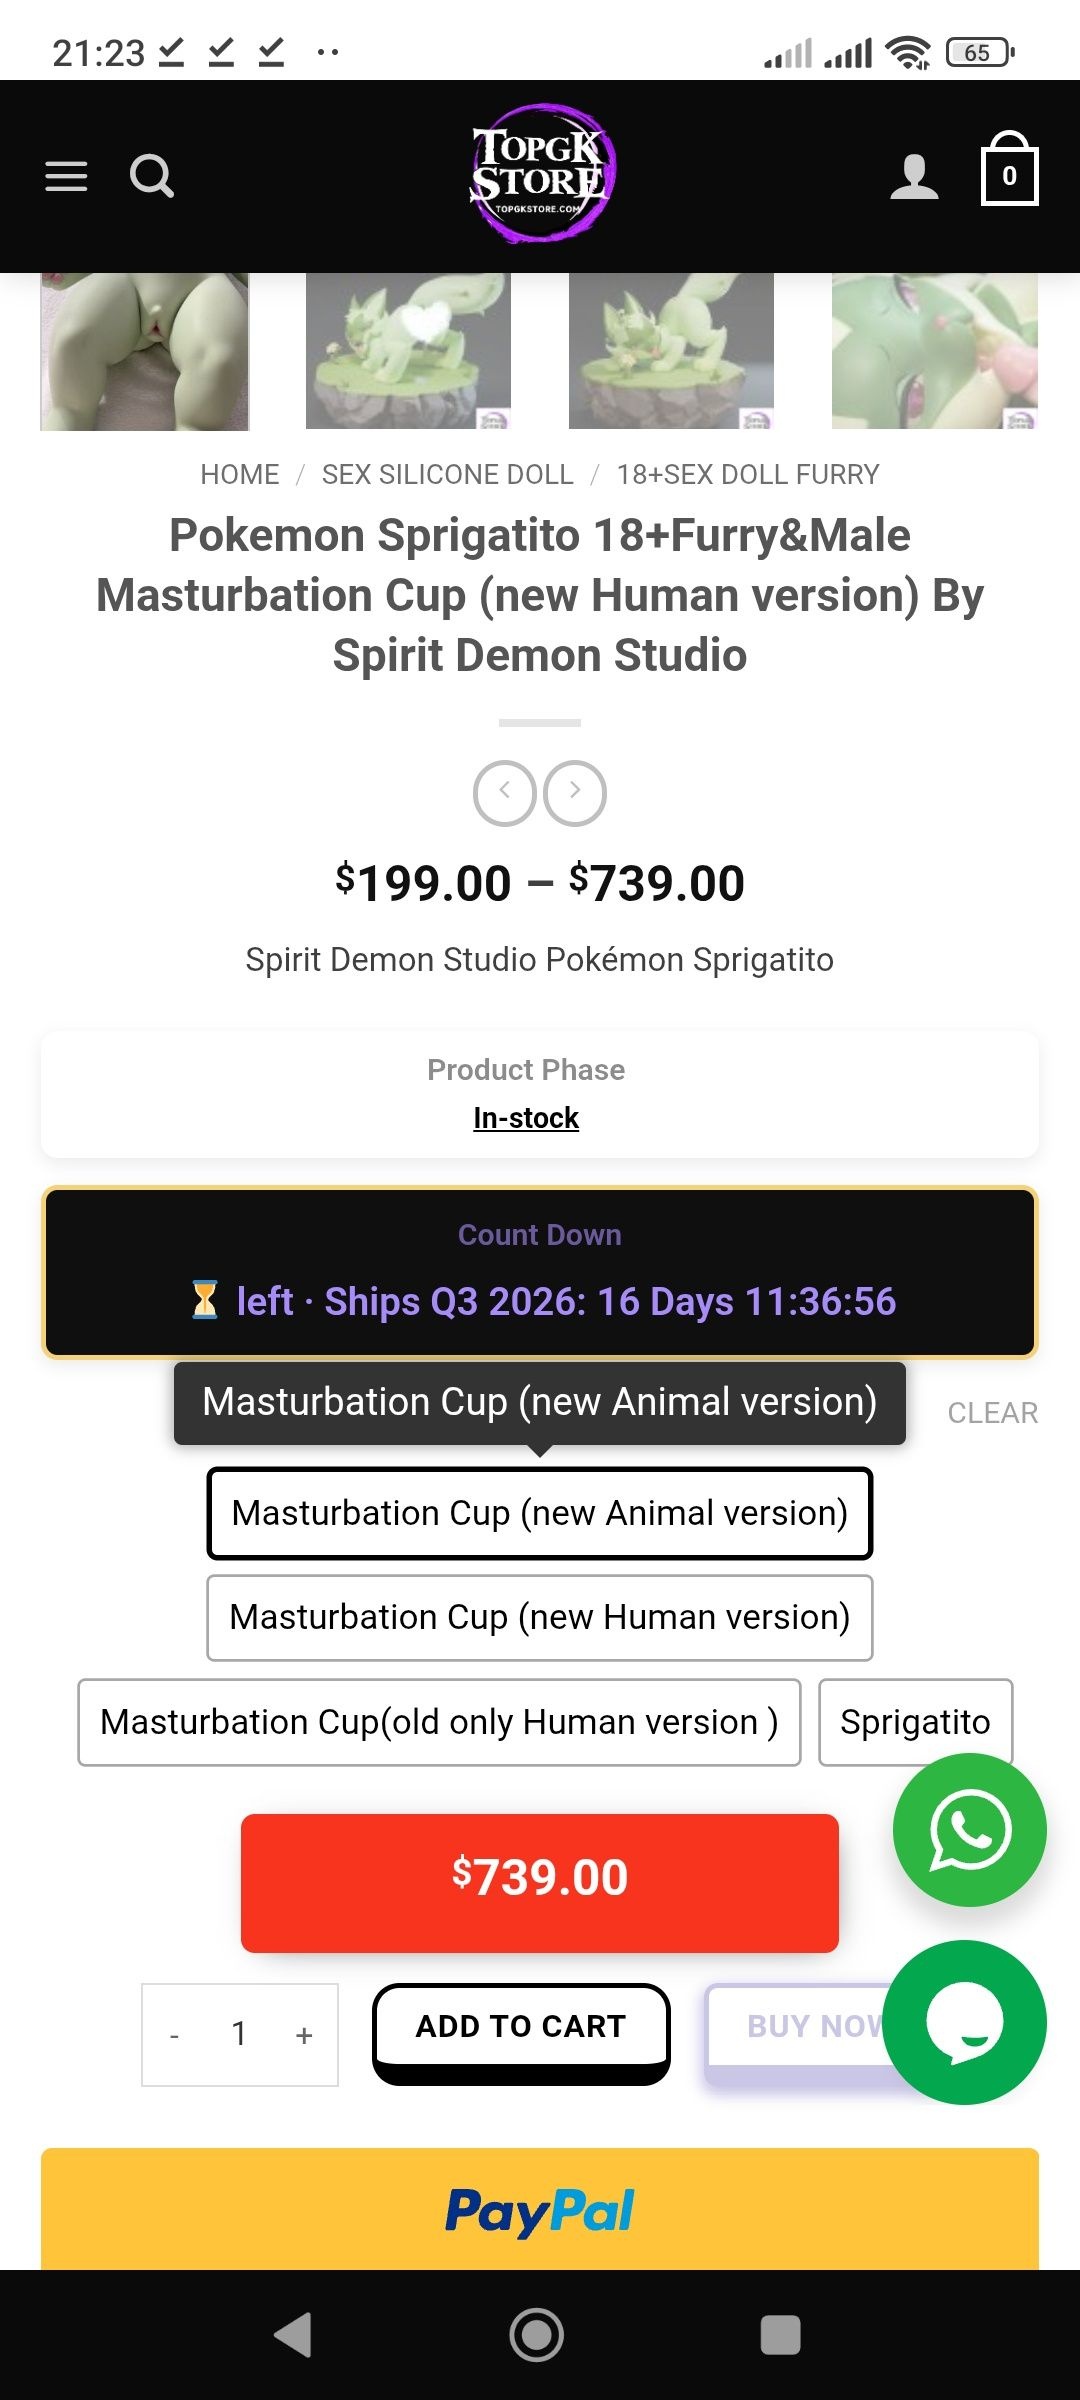This screenshot has width=1080, height=2400.
Task: Clear the selected variation with CLEAR
Action: [x=993, y=1413]
